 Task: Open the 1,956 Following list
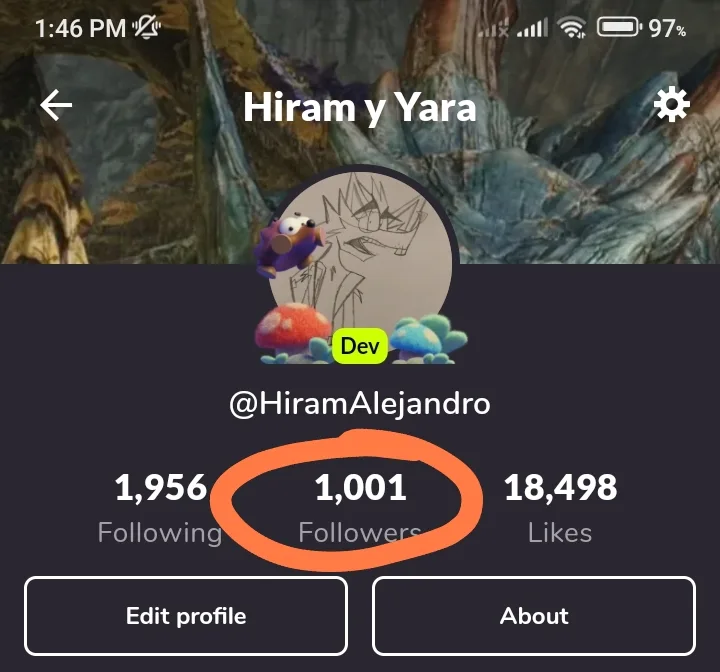(x=160, y=508)
